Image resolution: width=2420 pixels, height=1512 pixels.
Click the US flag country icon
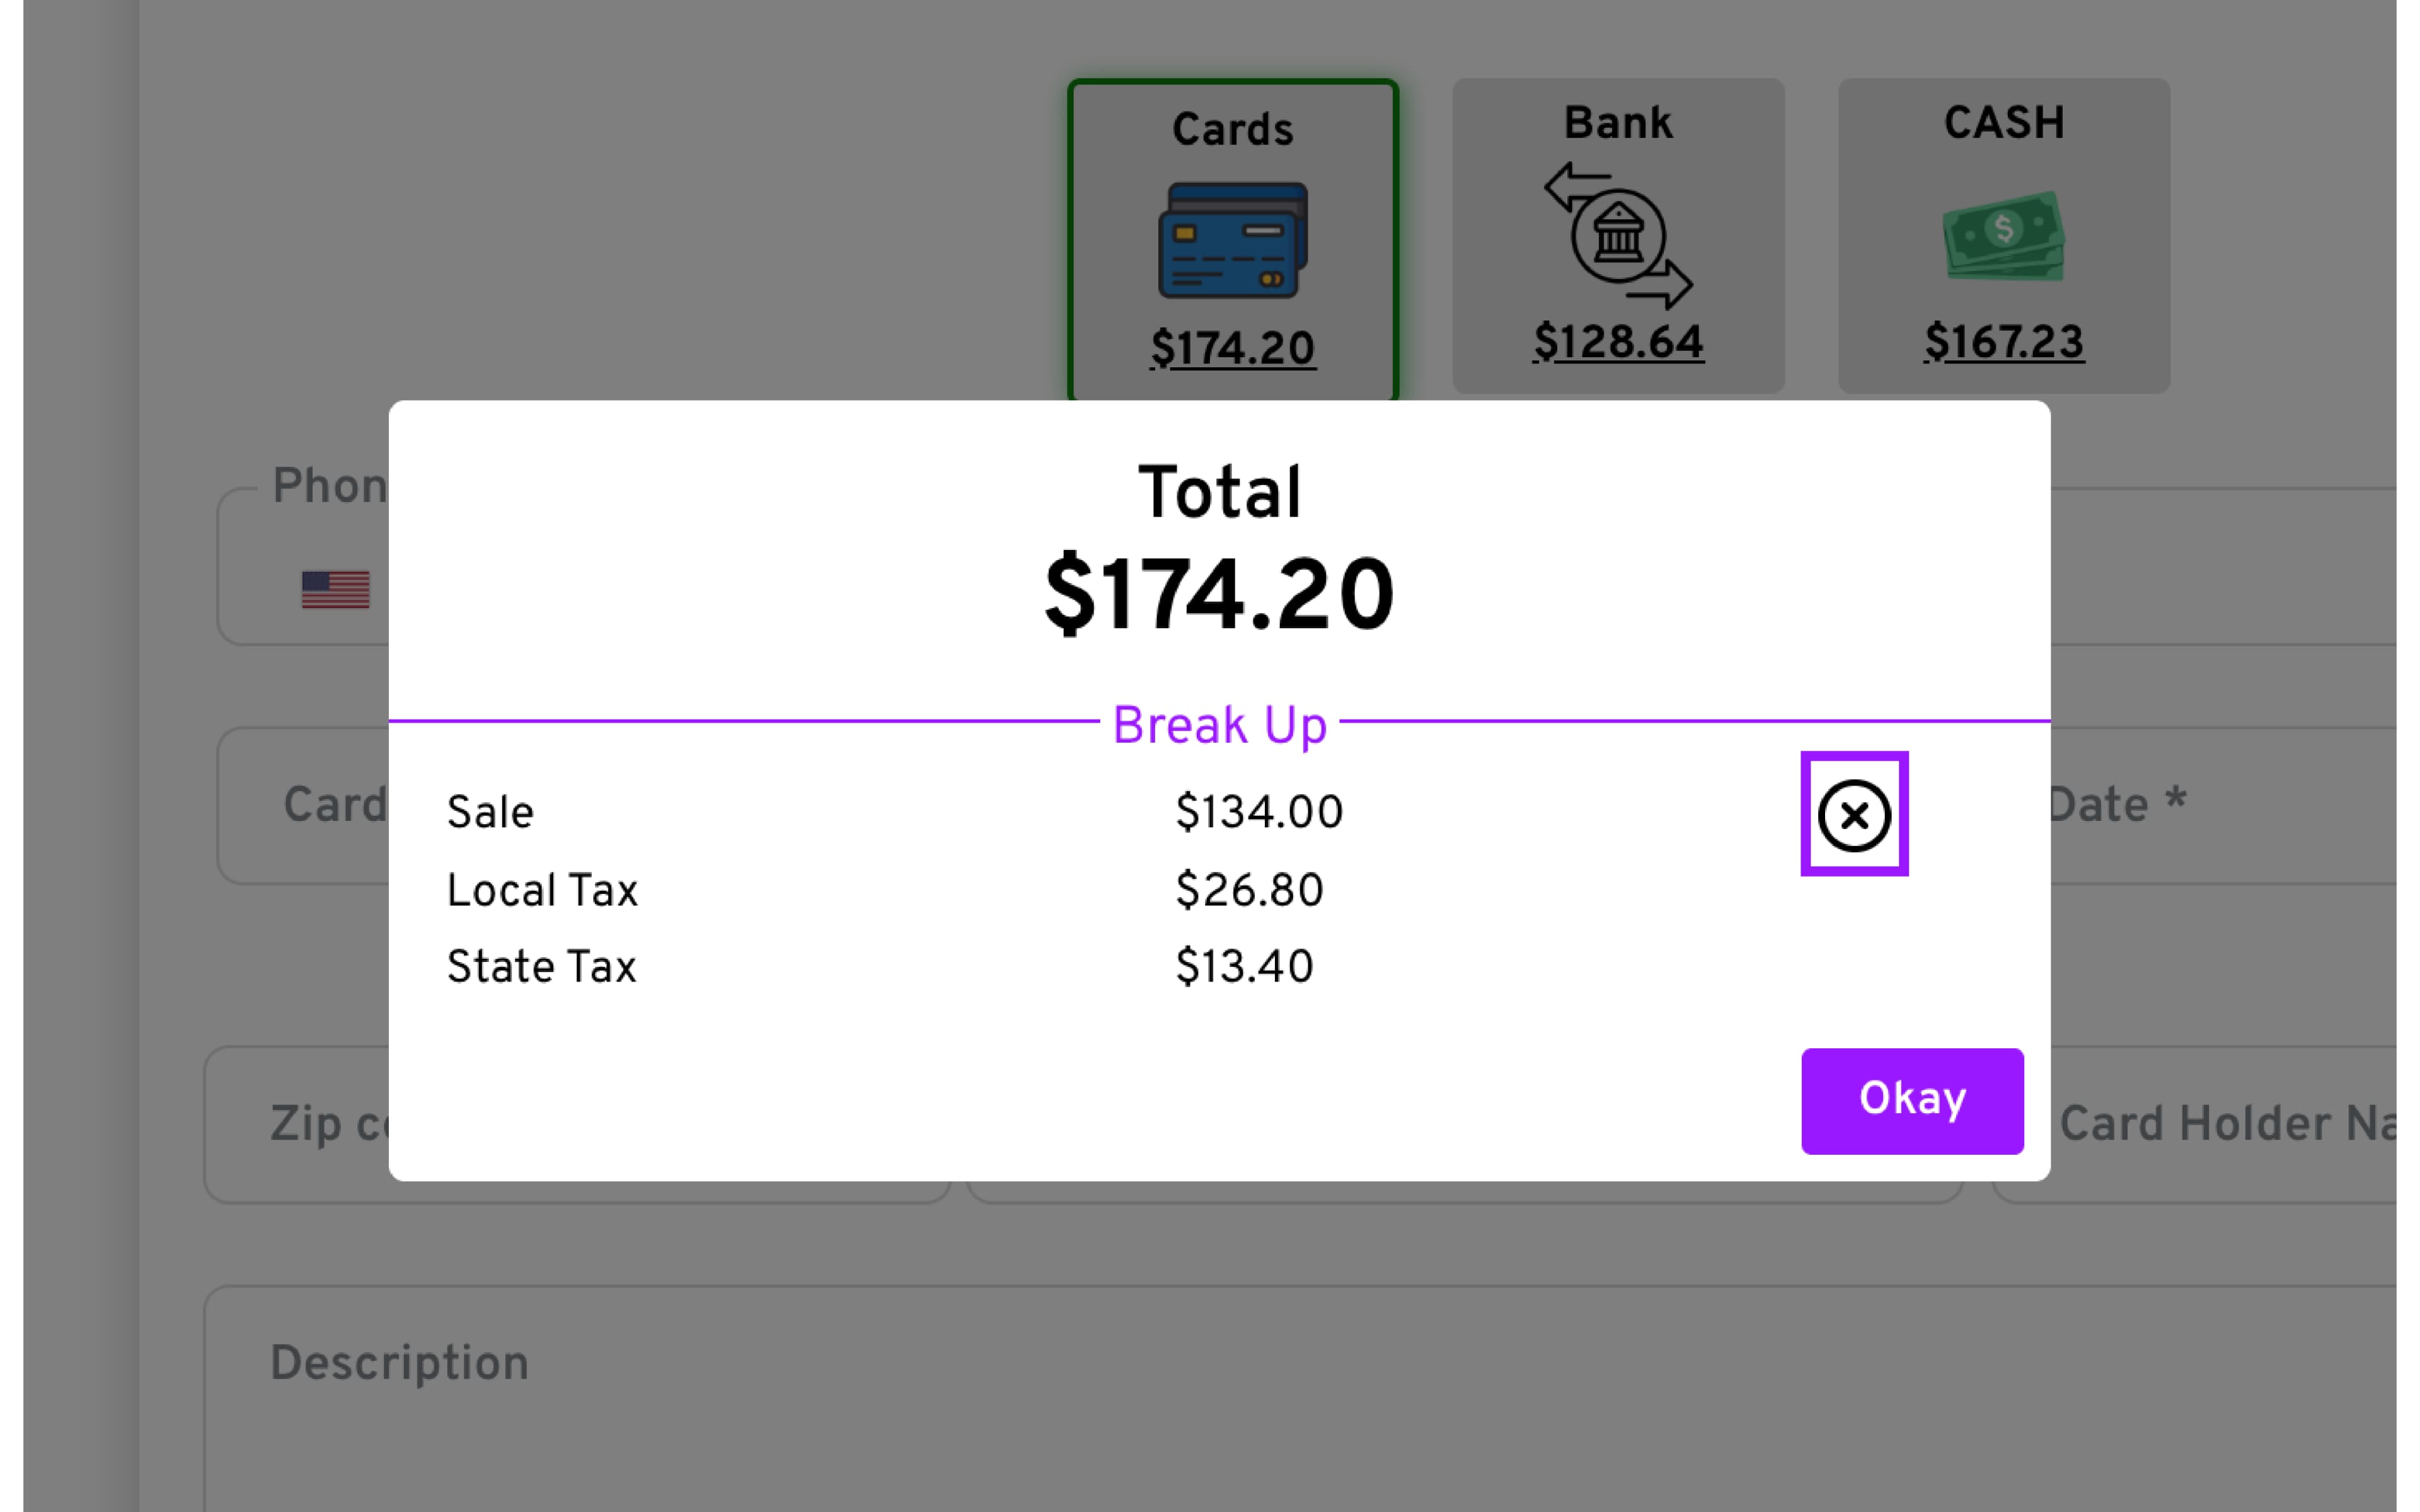click(335, 589)
